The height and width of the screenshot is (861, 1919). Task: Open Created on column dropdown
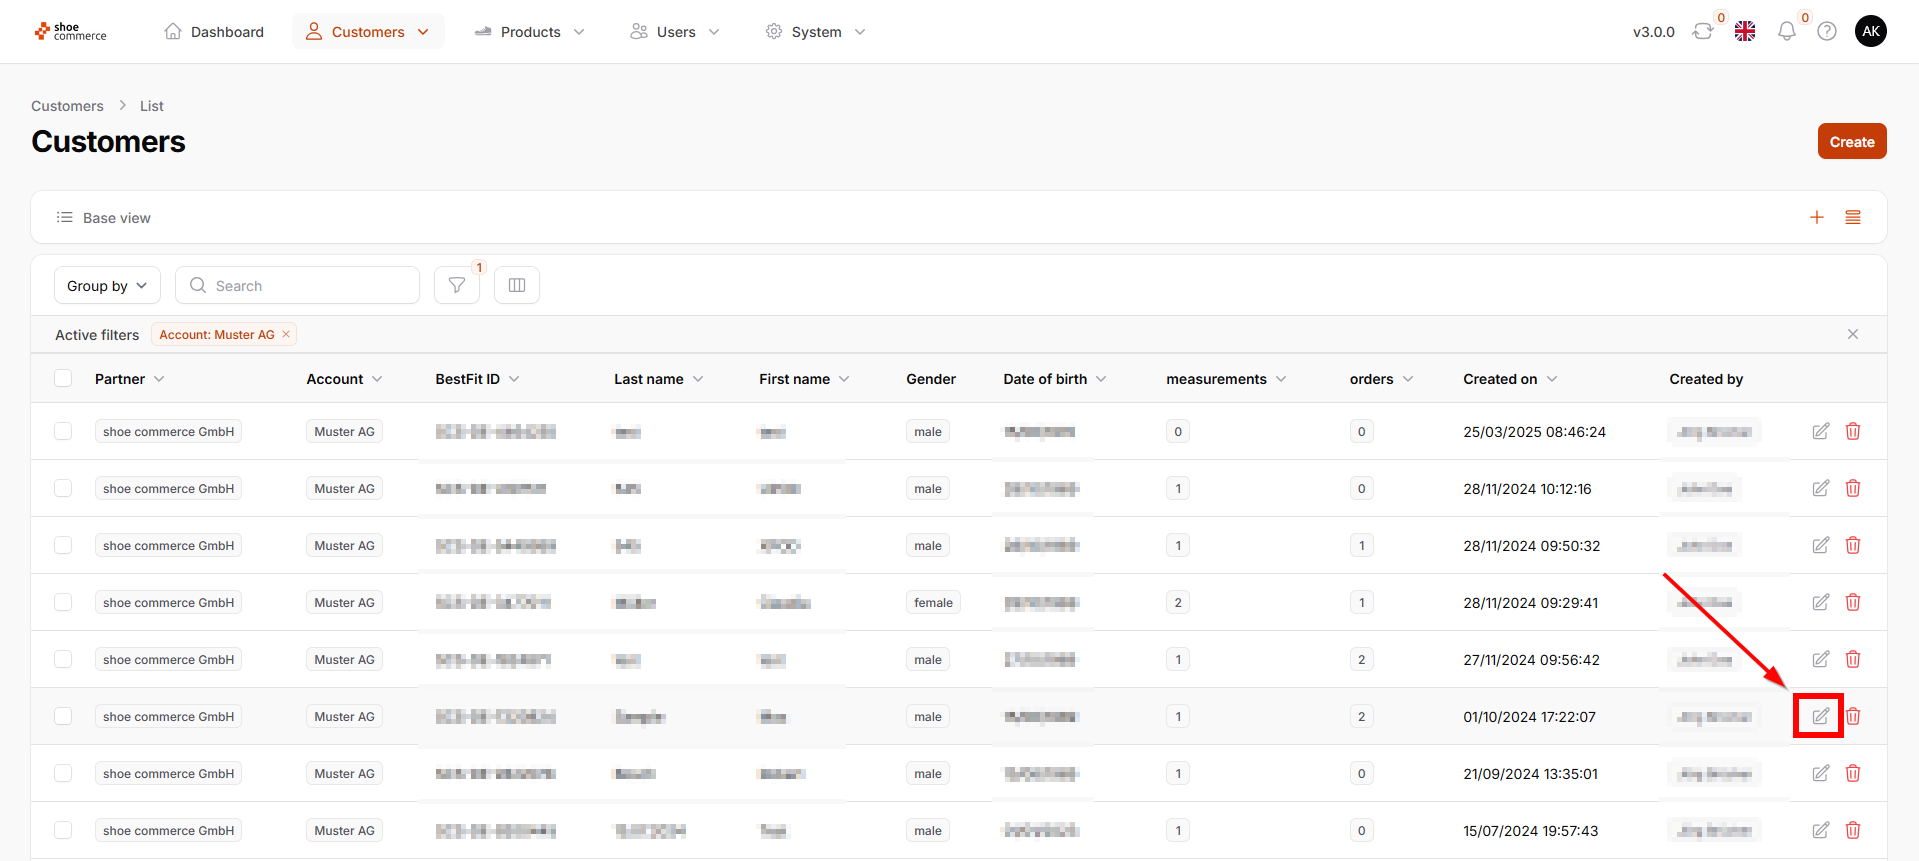coord(1552,379)
